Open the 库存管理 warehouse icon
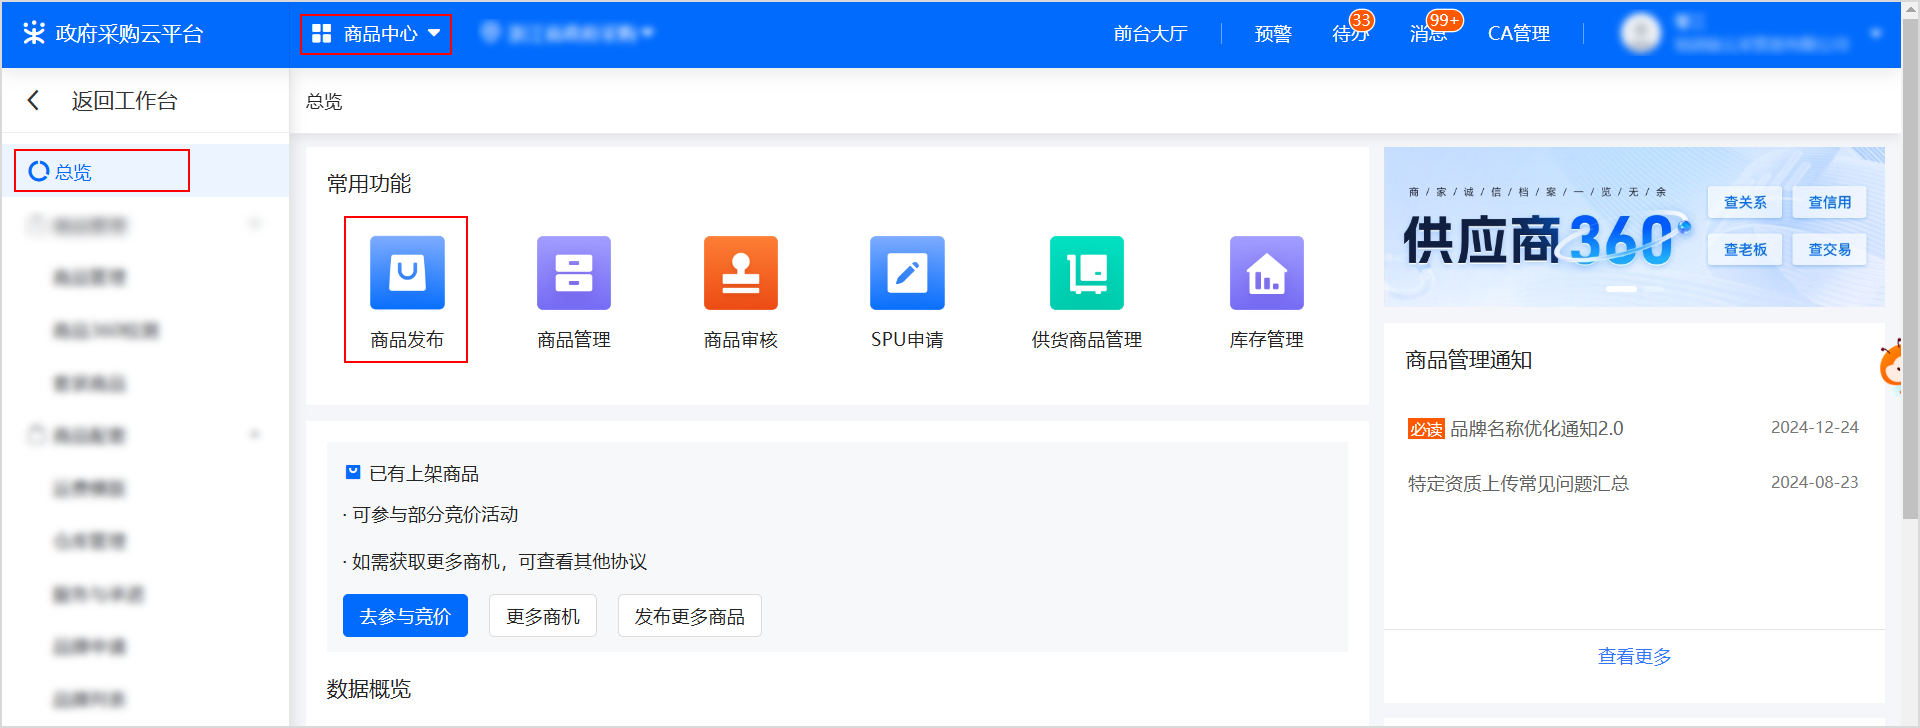The width and height of the screenshot is (1920, 728). pos(1266,273)
